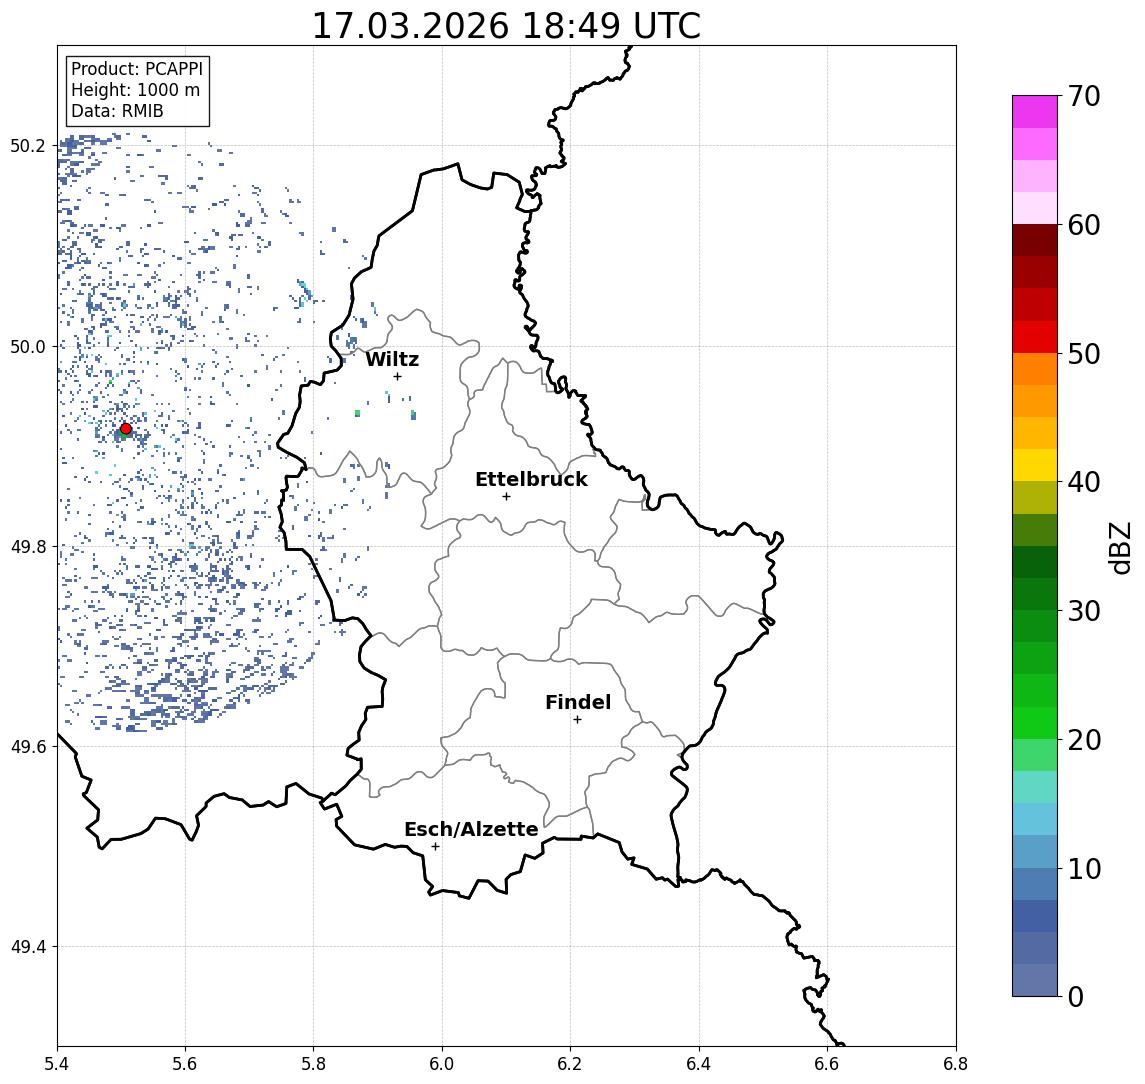Click the 60 tick on colorbar
The image size is (1145, 1084).
(x=1084, y=225)
